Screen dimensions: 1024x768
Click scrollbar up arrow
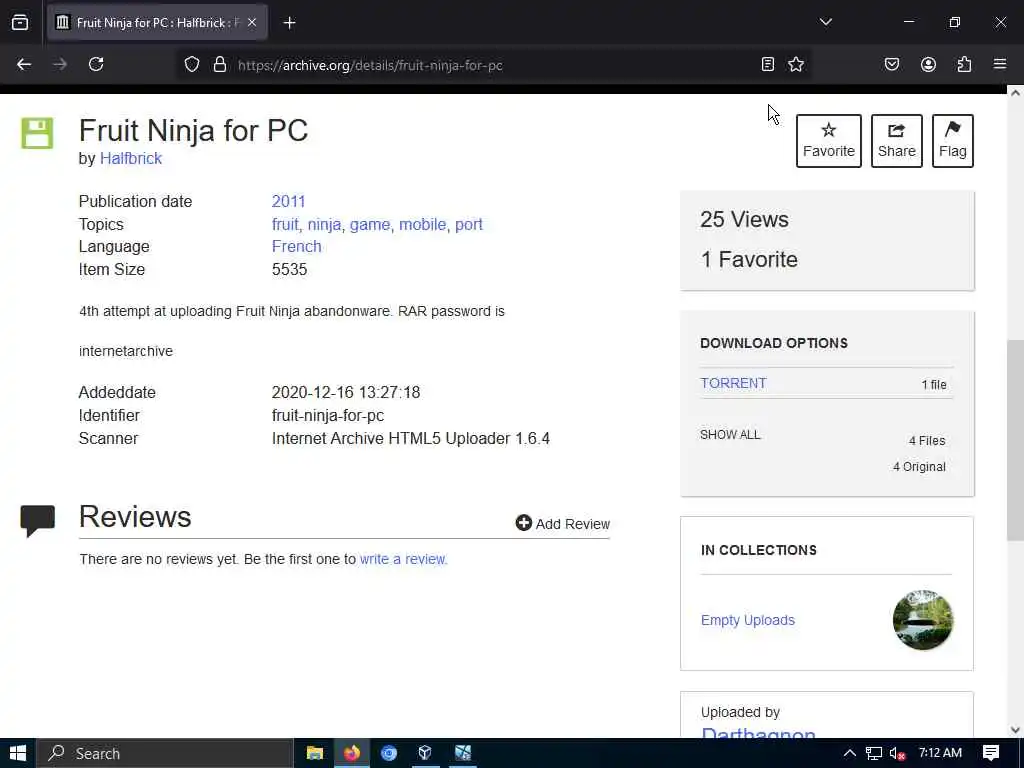1015,93
